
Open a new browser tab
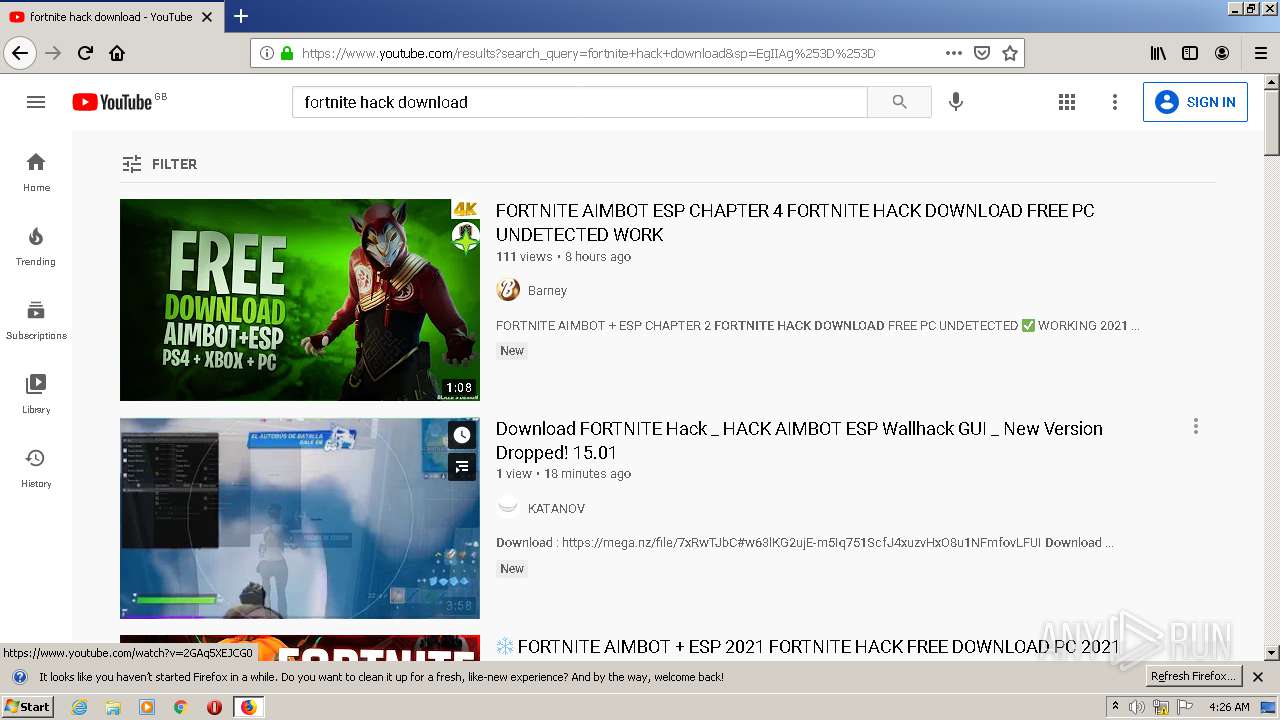(241, 16)
